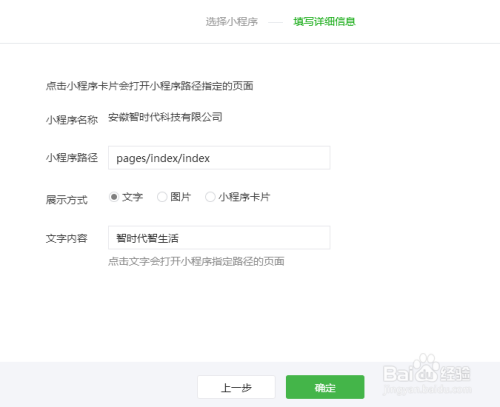
Task: Click the 小程序名称 label
Action: tap(72, 120)
